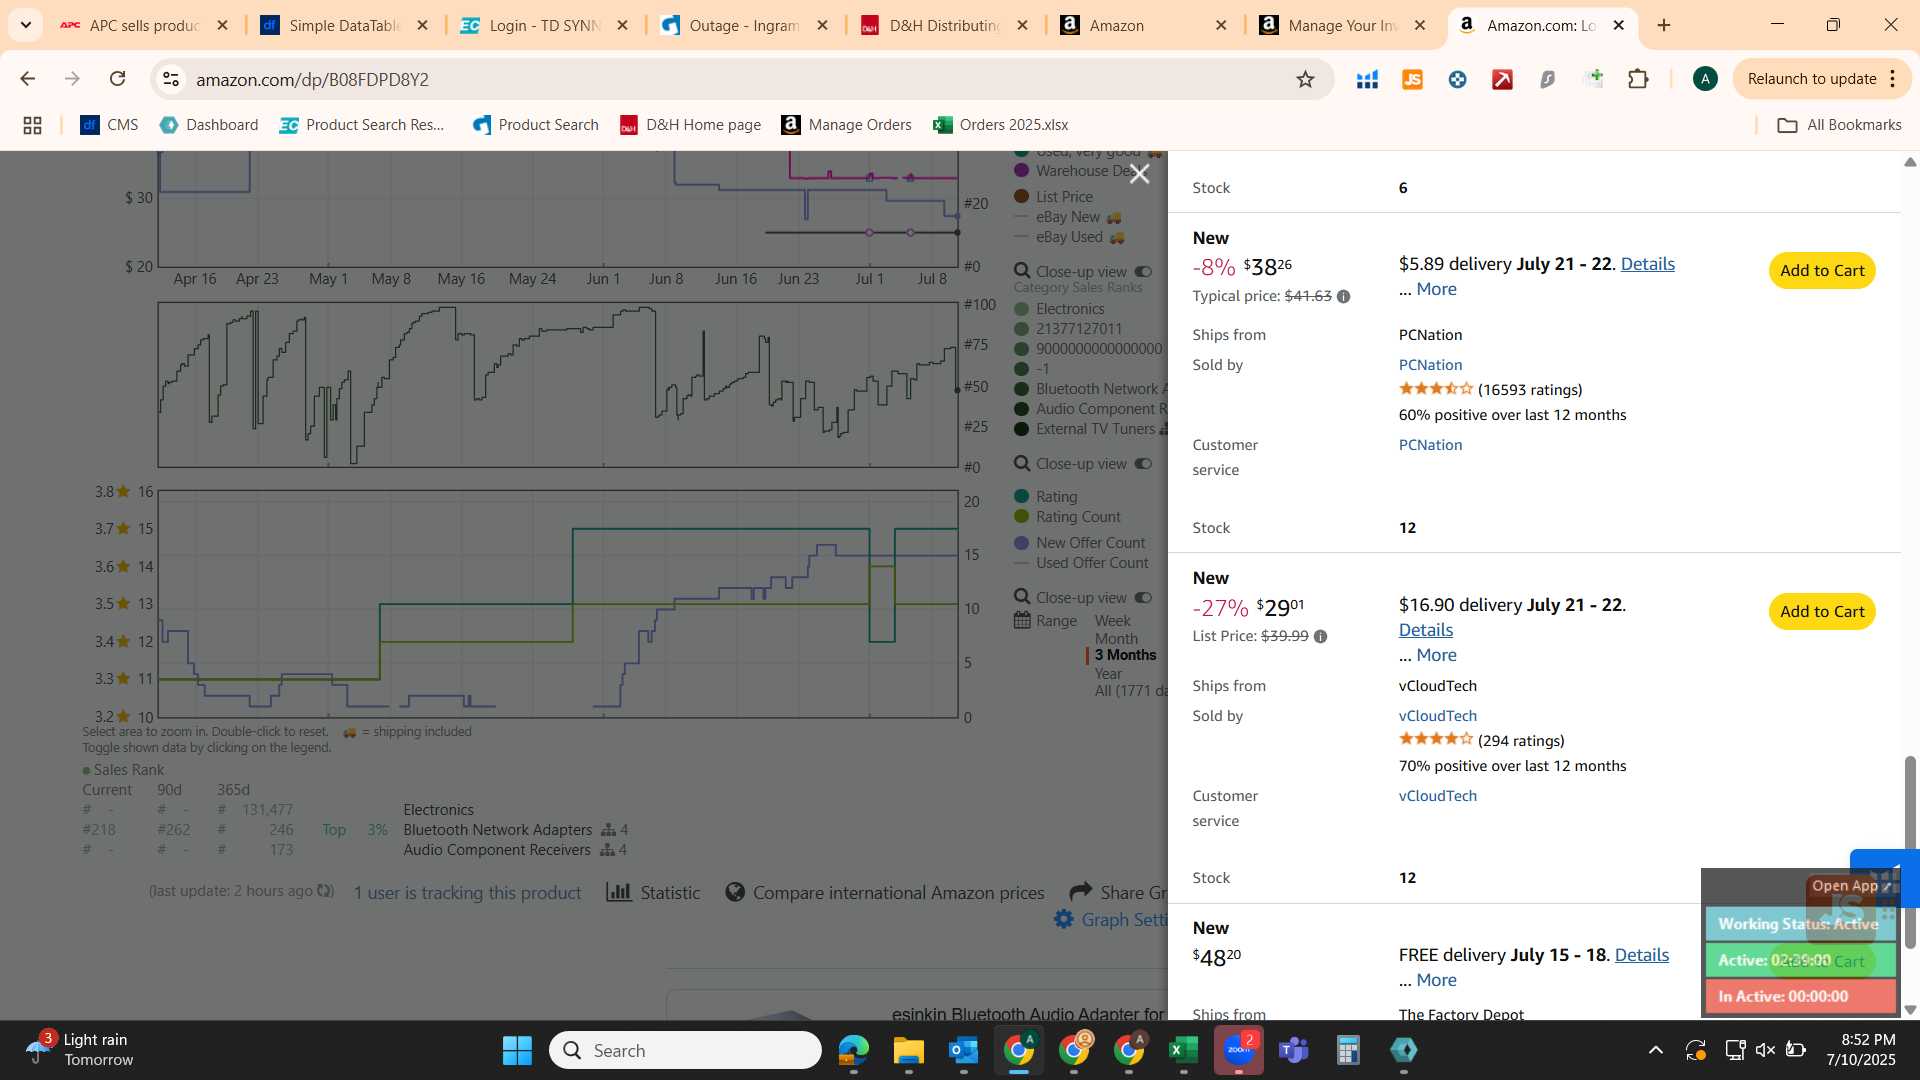The height and width of the screenshot is (1080, 1920).
Task: Reload the Amazon page
Action: (x=118, y=79)
